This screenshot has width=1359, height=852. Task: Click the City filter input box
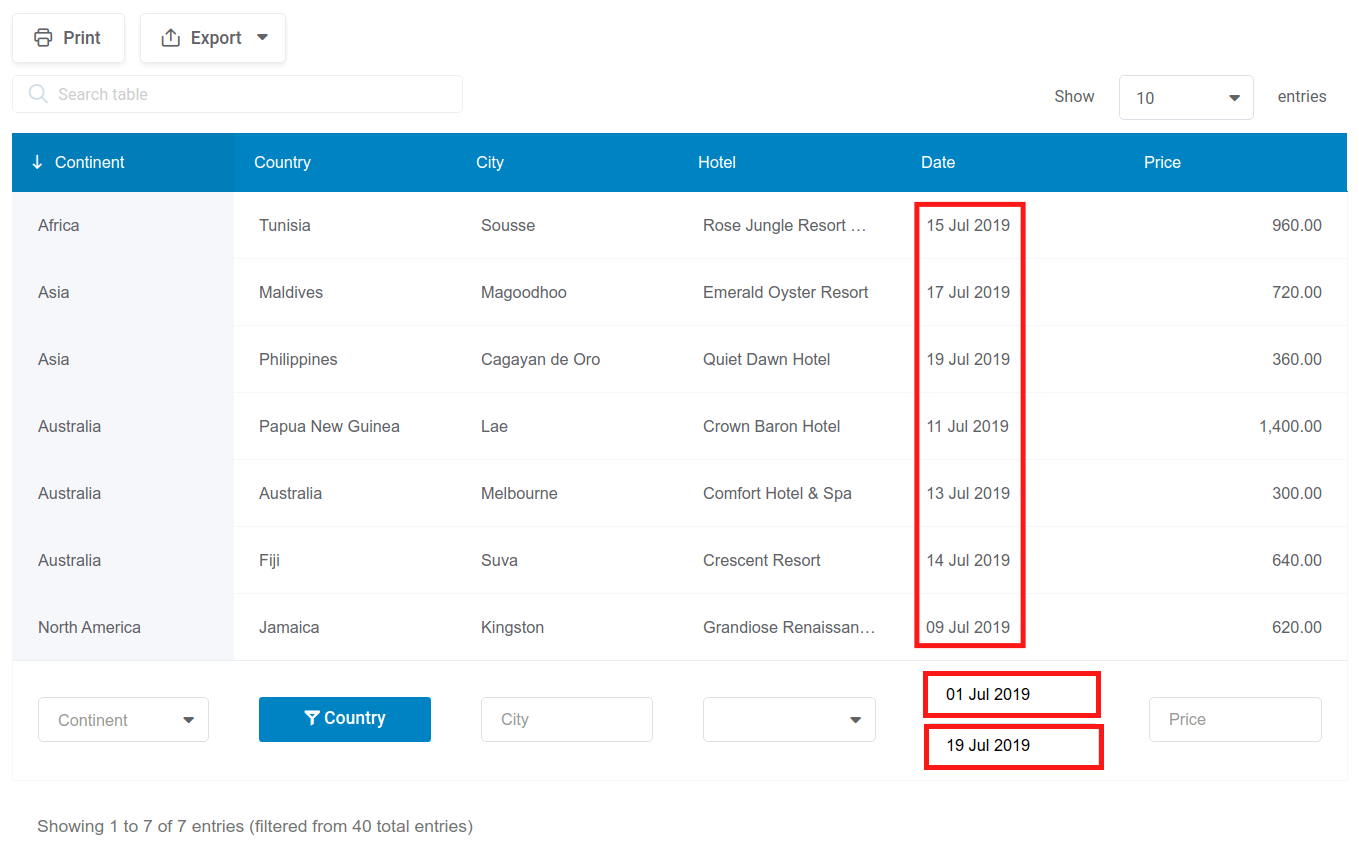566,719
